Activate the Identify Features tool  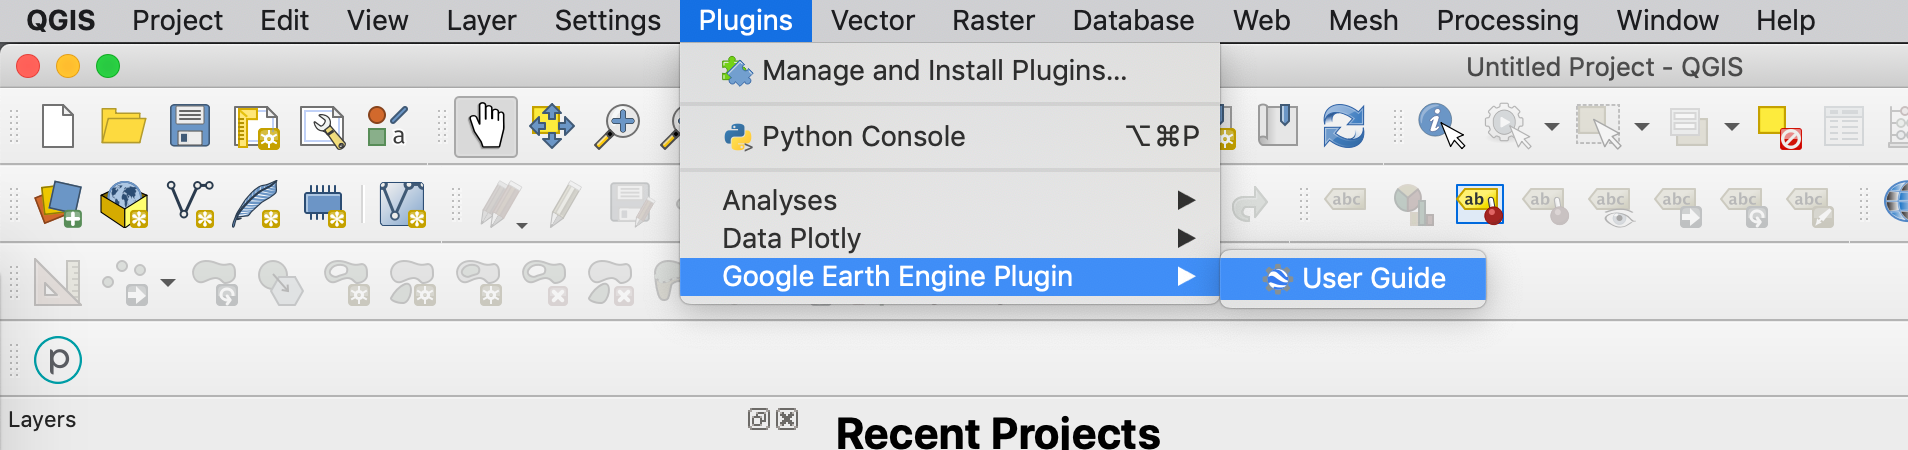tap(1440, 126)
